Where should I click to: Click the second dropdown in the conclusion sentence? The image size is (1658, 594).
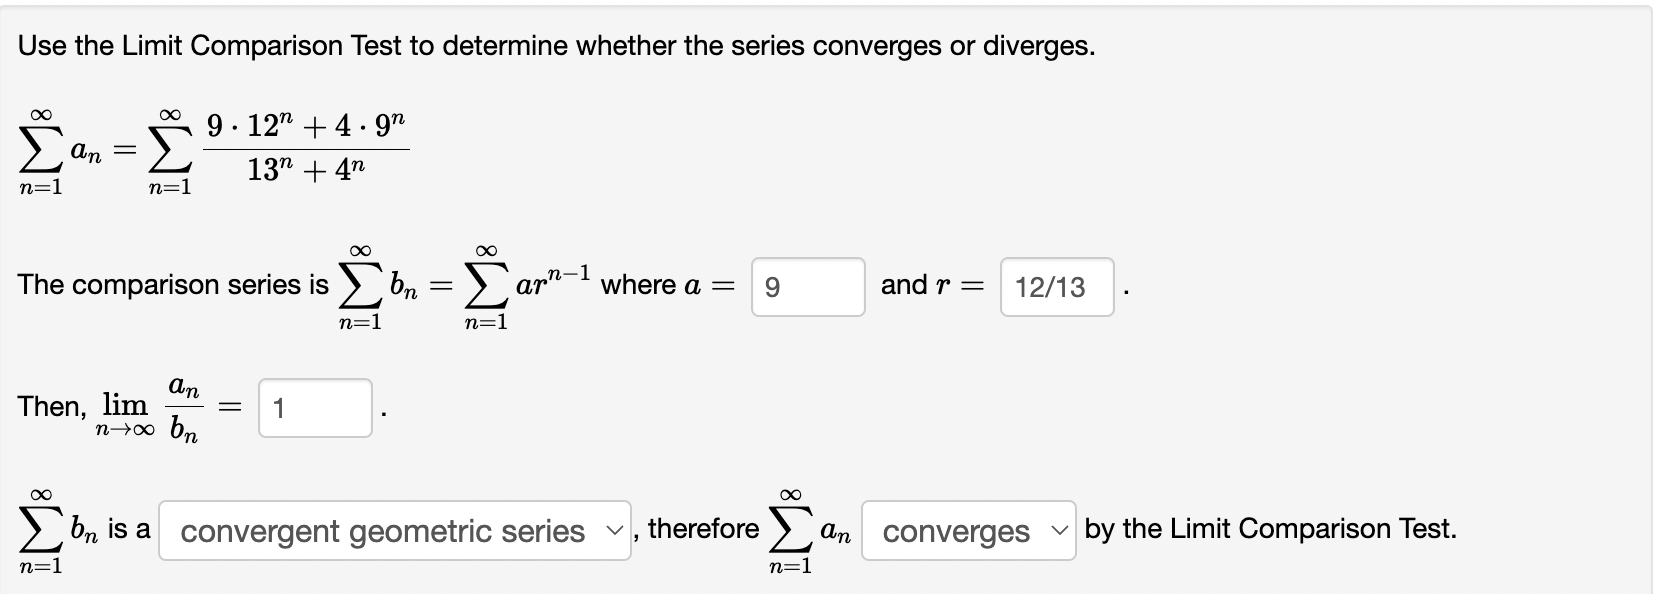967,531
